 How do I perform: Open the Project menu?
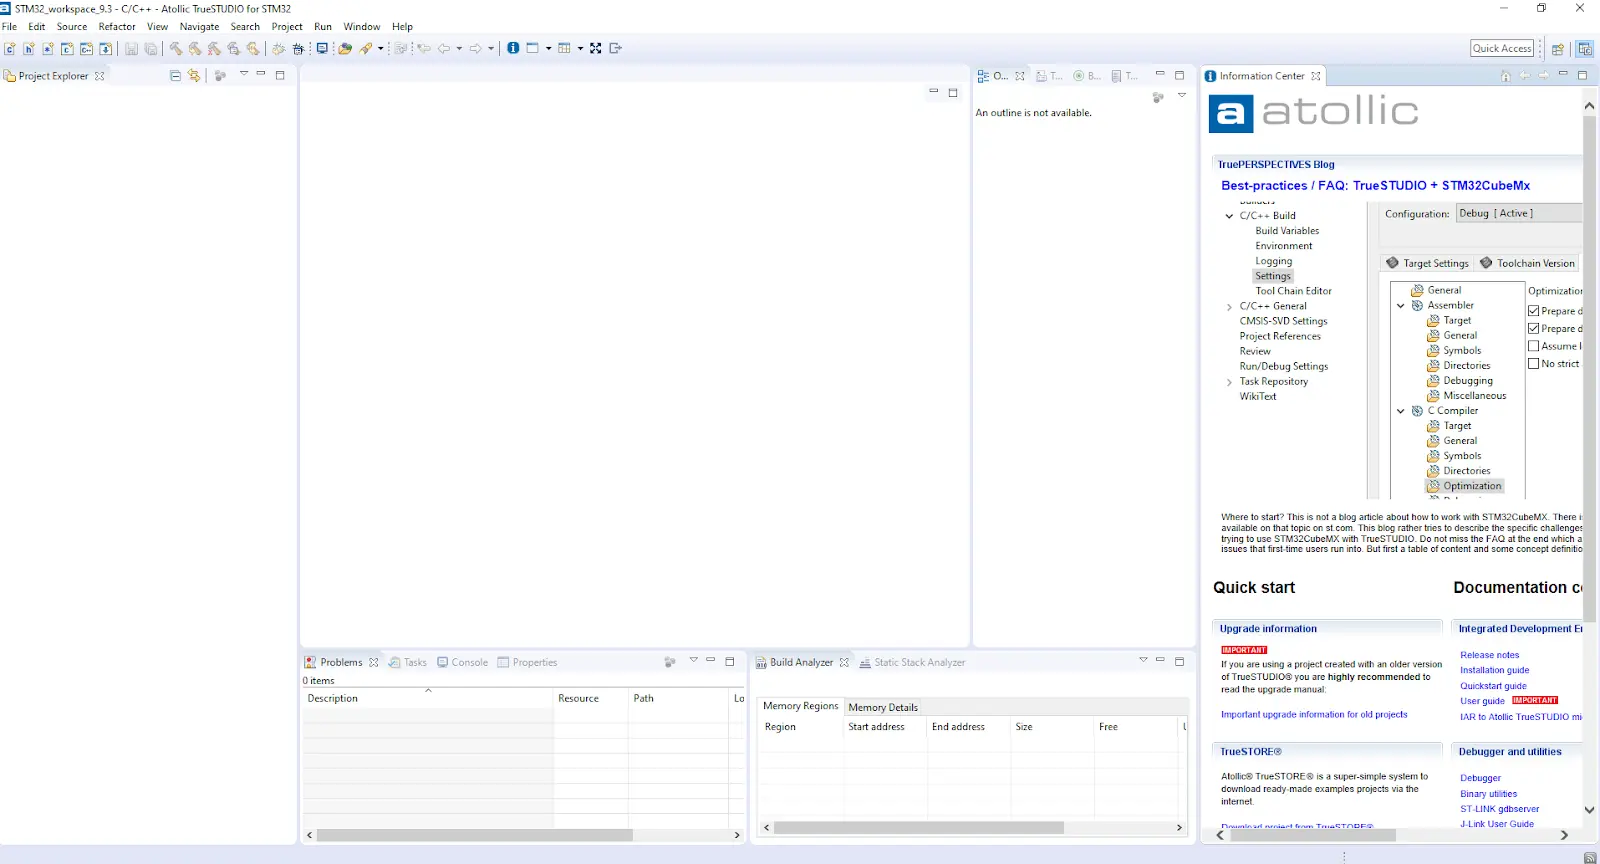click(287, 27)
